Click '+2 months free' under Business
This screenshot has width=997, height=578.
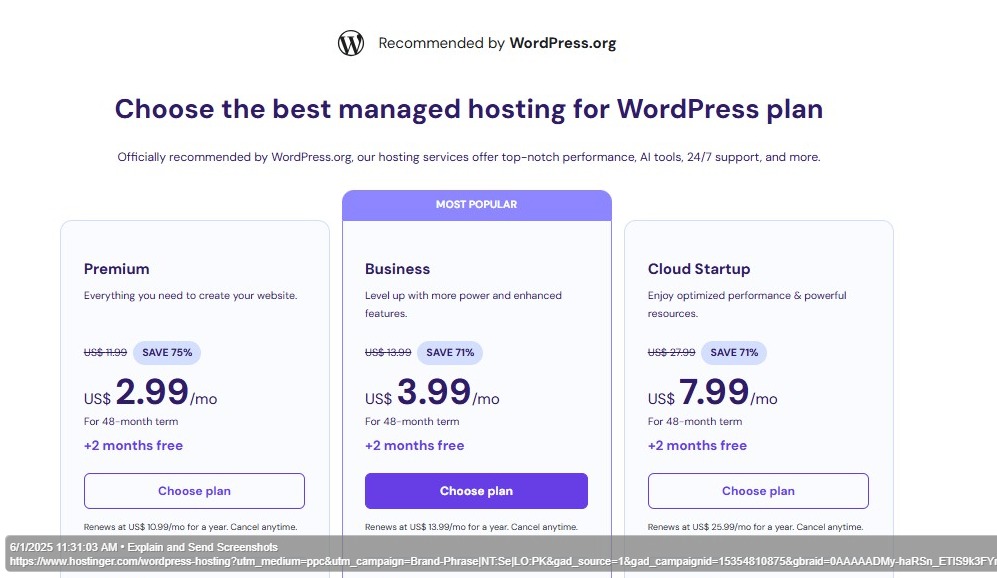415,446
